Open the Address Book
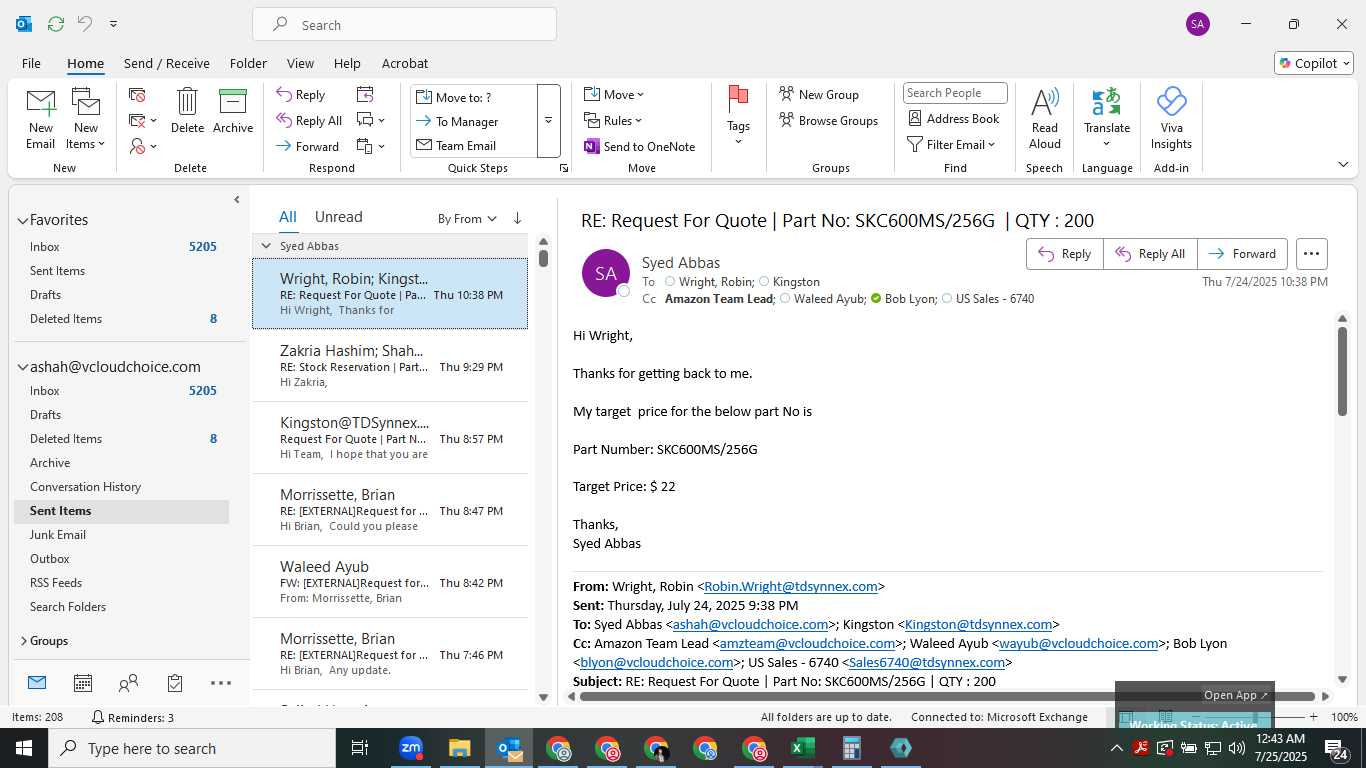Viewport: 1366px width, 768px height. click(x=953, y=118)
